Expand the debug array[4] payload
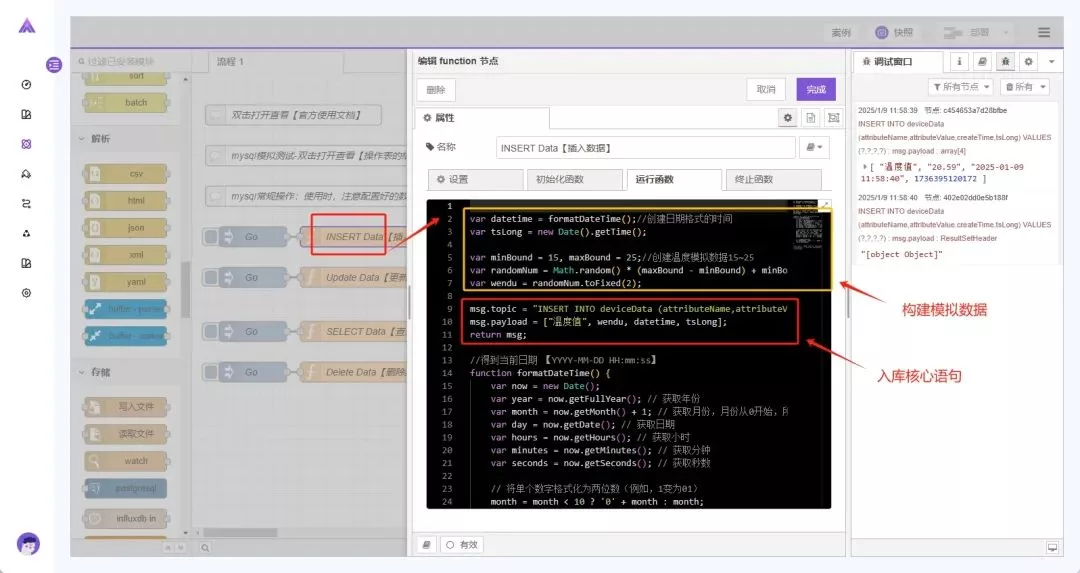 point(865,166)
